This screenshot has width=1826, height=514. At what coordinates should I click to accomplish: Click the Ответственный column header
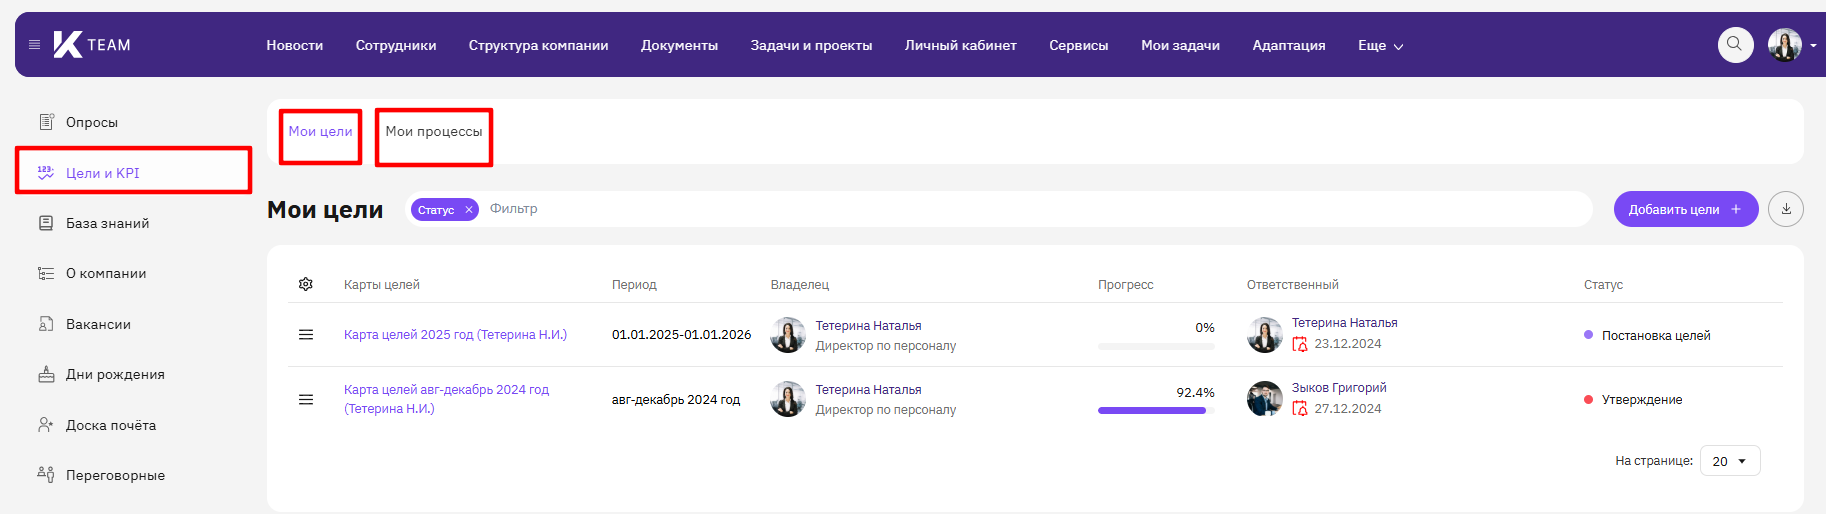coord(1293,285)
